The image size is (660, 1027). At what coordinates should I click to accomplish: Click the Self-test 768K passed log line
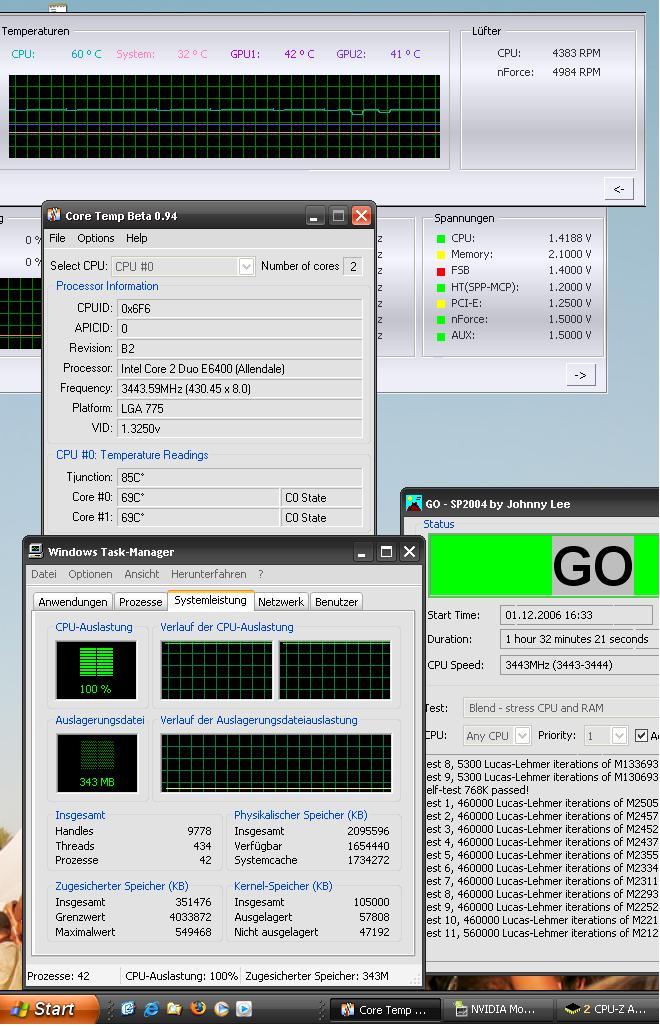tap(478, 790)
